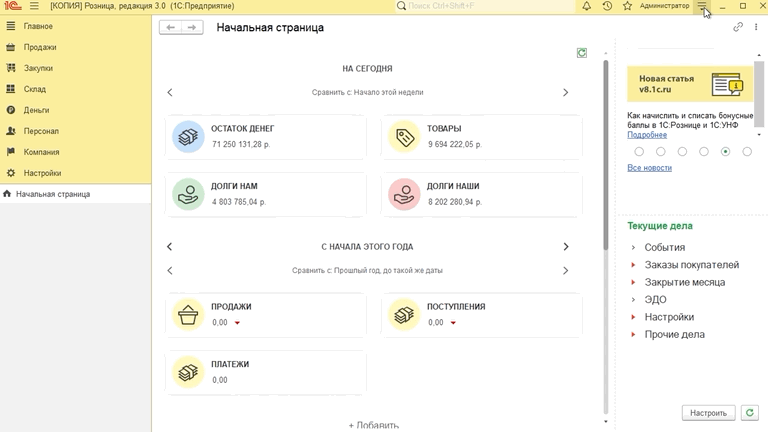The width and height of the screenshot is (768, 432).
Task: Click the Продажи red trend arrow
Action: click(237, 323)
